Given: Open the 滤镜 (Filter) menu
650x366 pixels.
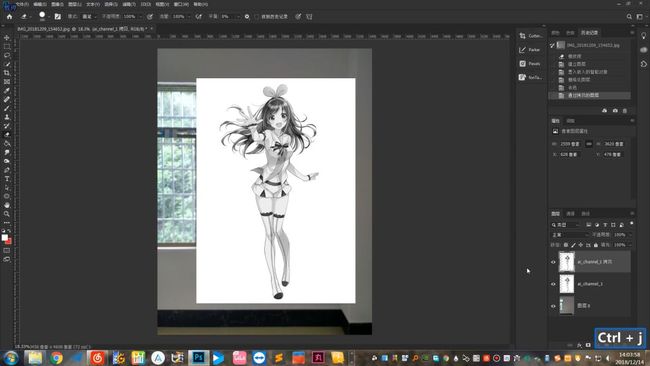Looking at the screenshot, I should coord(129,4).
